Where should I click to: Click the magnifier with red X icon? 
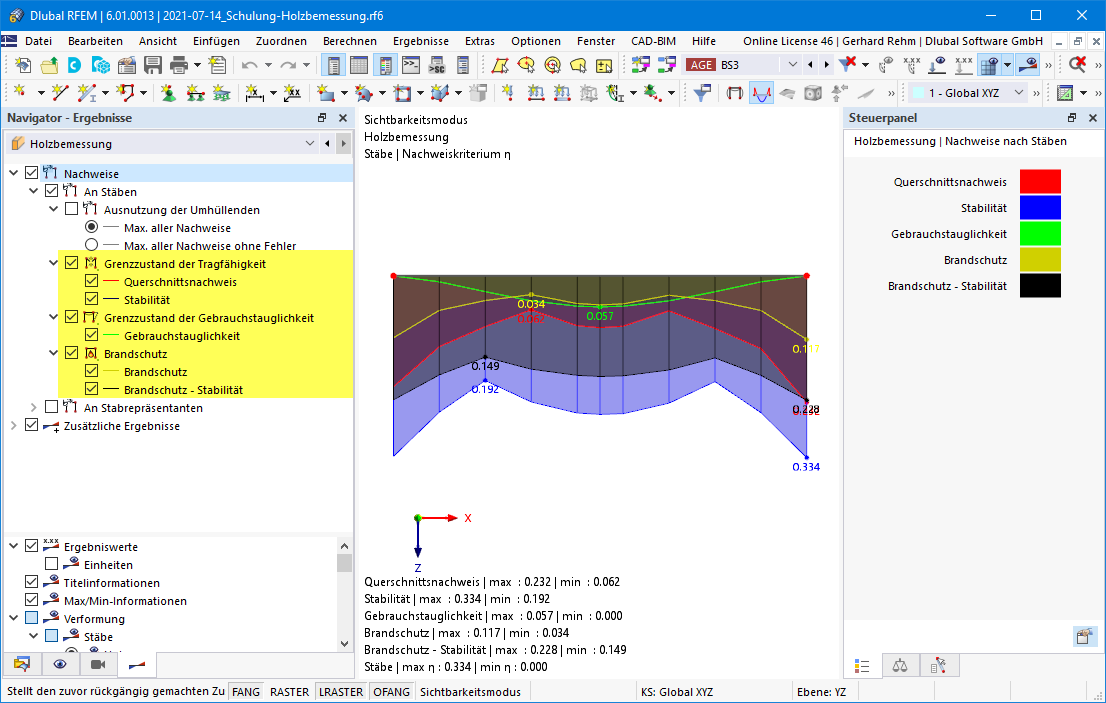click(x=1077, y=66)
